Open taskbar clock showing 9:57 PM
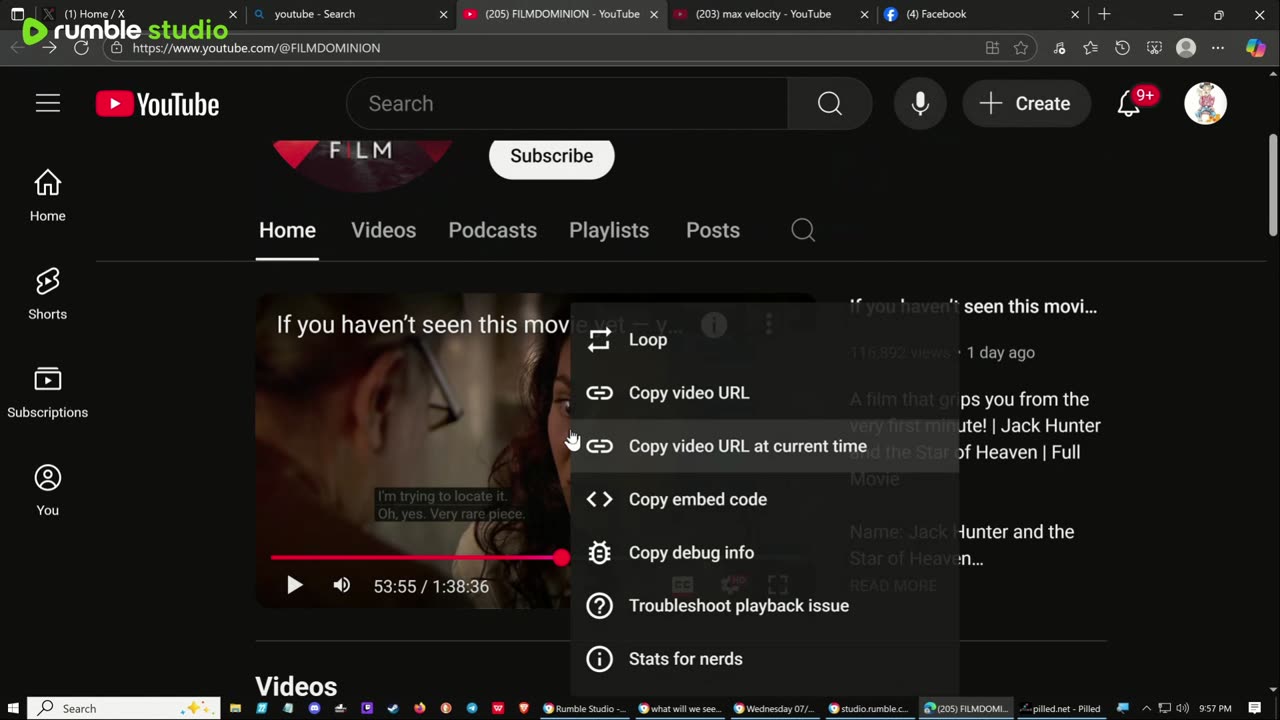 click(1215, 708)
